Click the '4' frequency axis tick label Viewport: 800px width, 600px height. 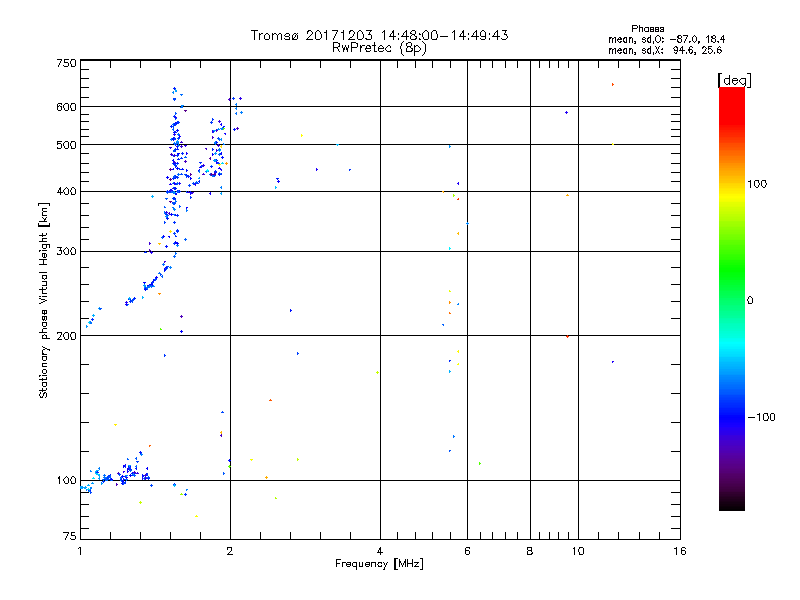pos(380,551)
